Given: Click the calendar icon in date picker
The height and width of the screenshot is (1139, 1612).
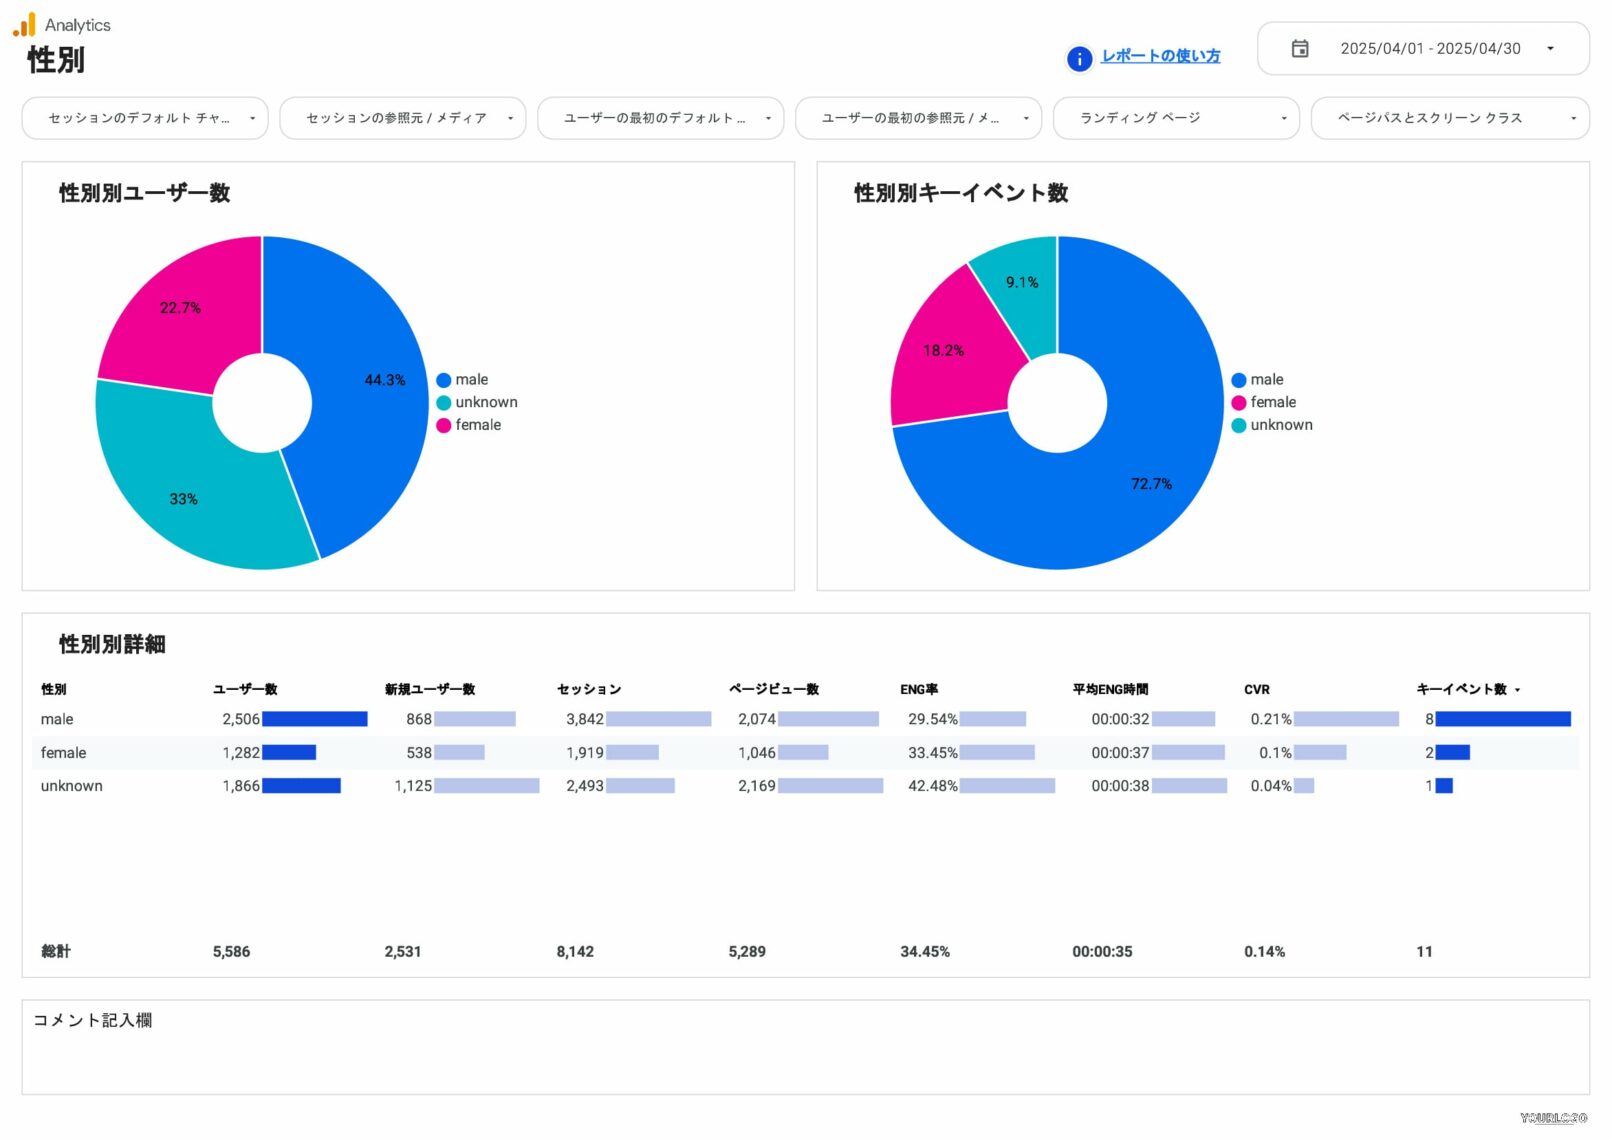Looking at the screenshot, I should [x=1299, y=49].
